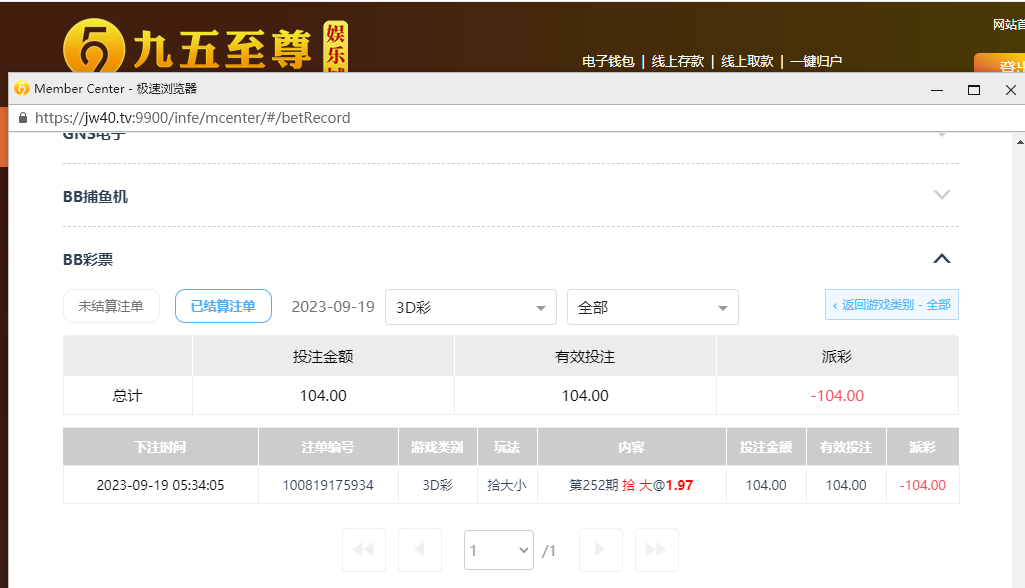
Task: Go to first page of results
Action: click(364, 549)
